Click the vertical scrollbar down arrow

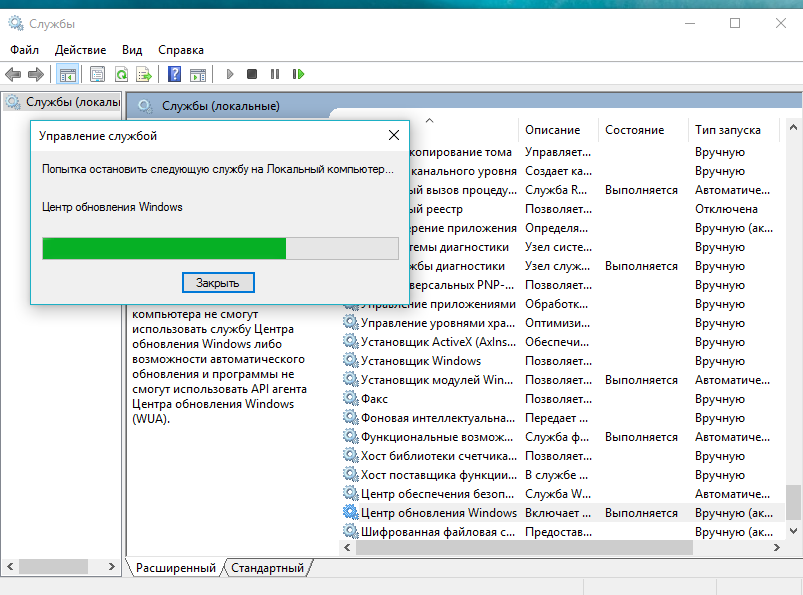793,531
